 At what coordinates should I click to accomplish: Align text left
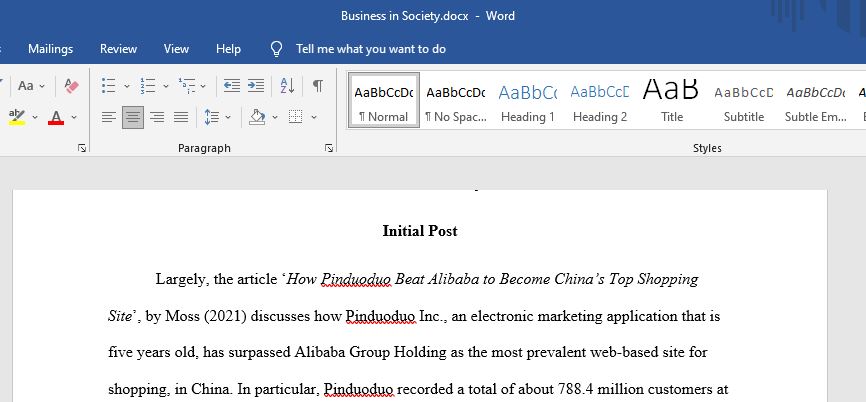pyautogui.click(x=109, y=117)
